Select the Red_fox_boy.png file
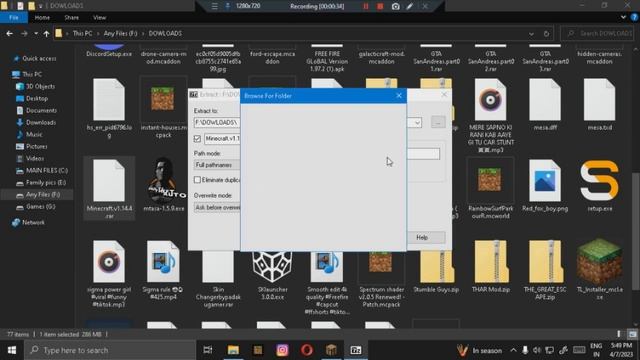This screenshot has width=640, height=360. [x=545, y=185]
